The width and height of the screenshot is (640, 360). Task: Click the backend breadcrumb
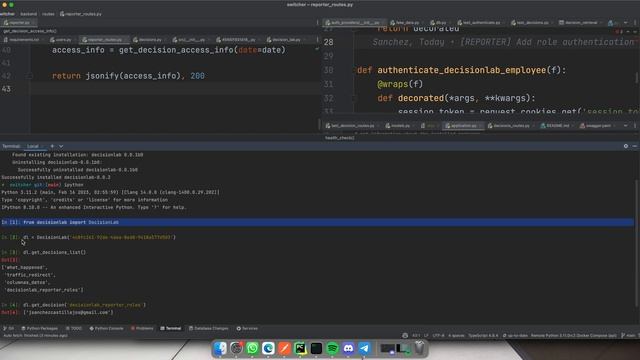point(29,14)
